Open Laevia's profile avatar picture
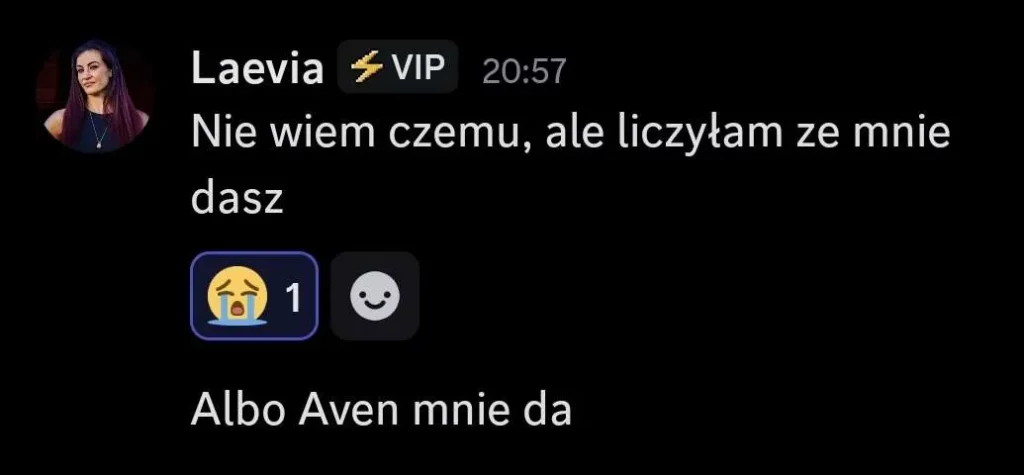The width and height of the screenshot is (1024, 475). 93,96
